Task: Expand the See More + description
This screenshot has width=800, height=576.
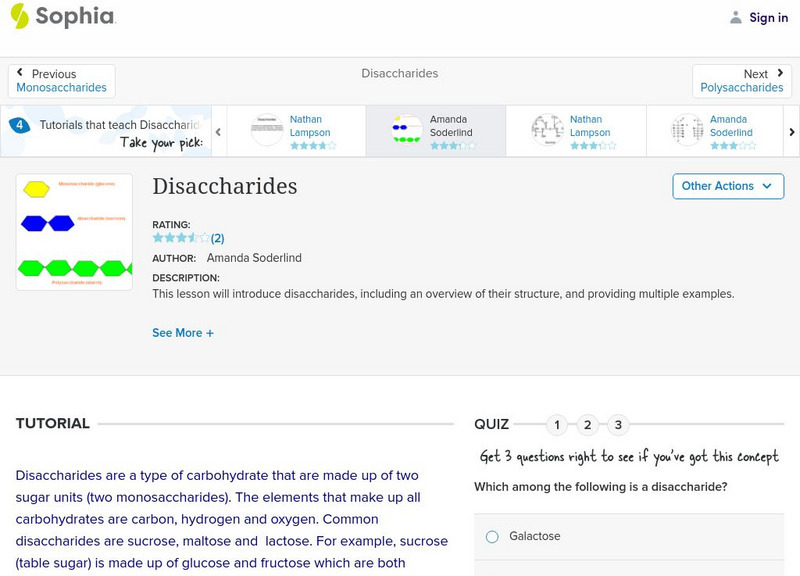Action: (183, 333)
